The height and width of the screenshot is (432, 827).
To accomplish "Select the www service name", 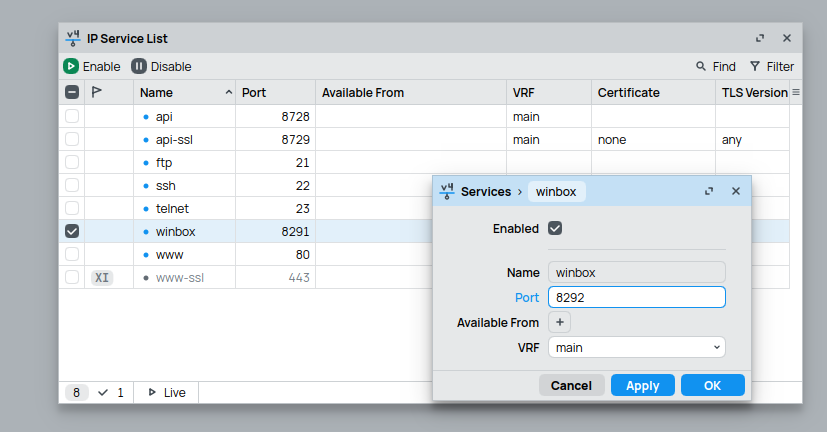I will [169, 255].
